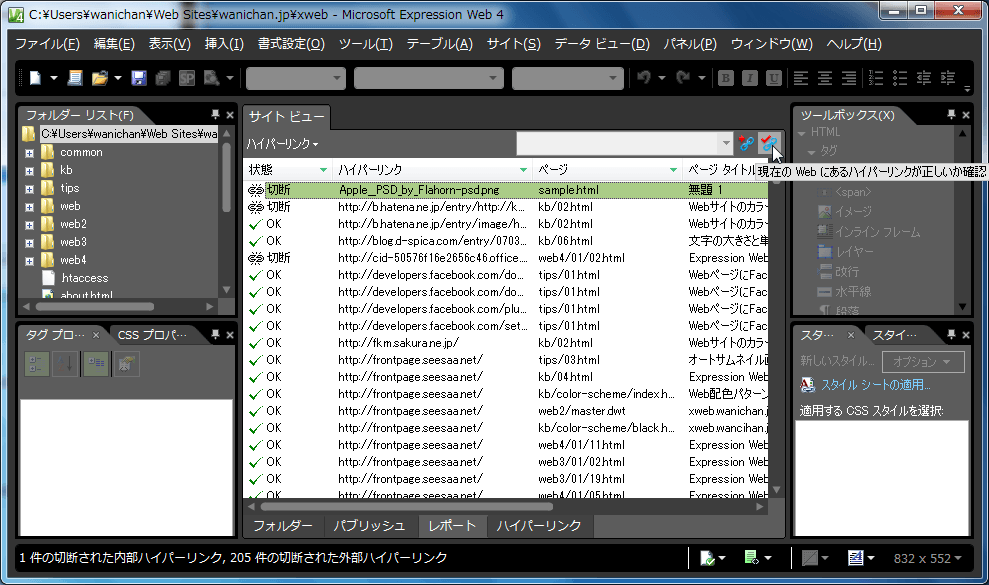Open the ファイル(F) menu
Screen dimensions: 989x585
pos(47,44)
